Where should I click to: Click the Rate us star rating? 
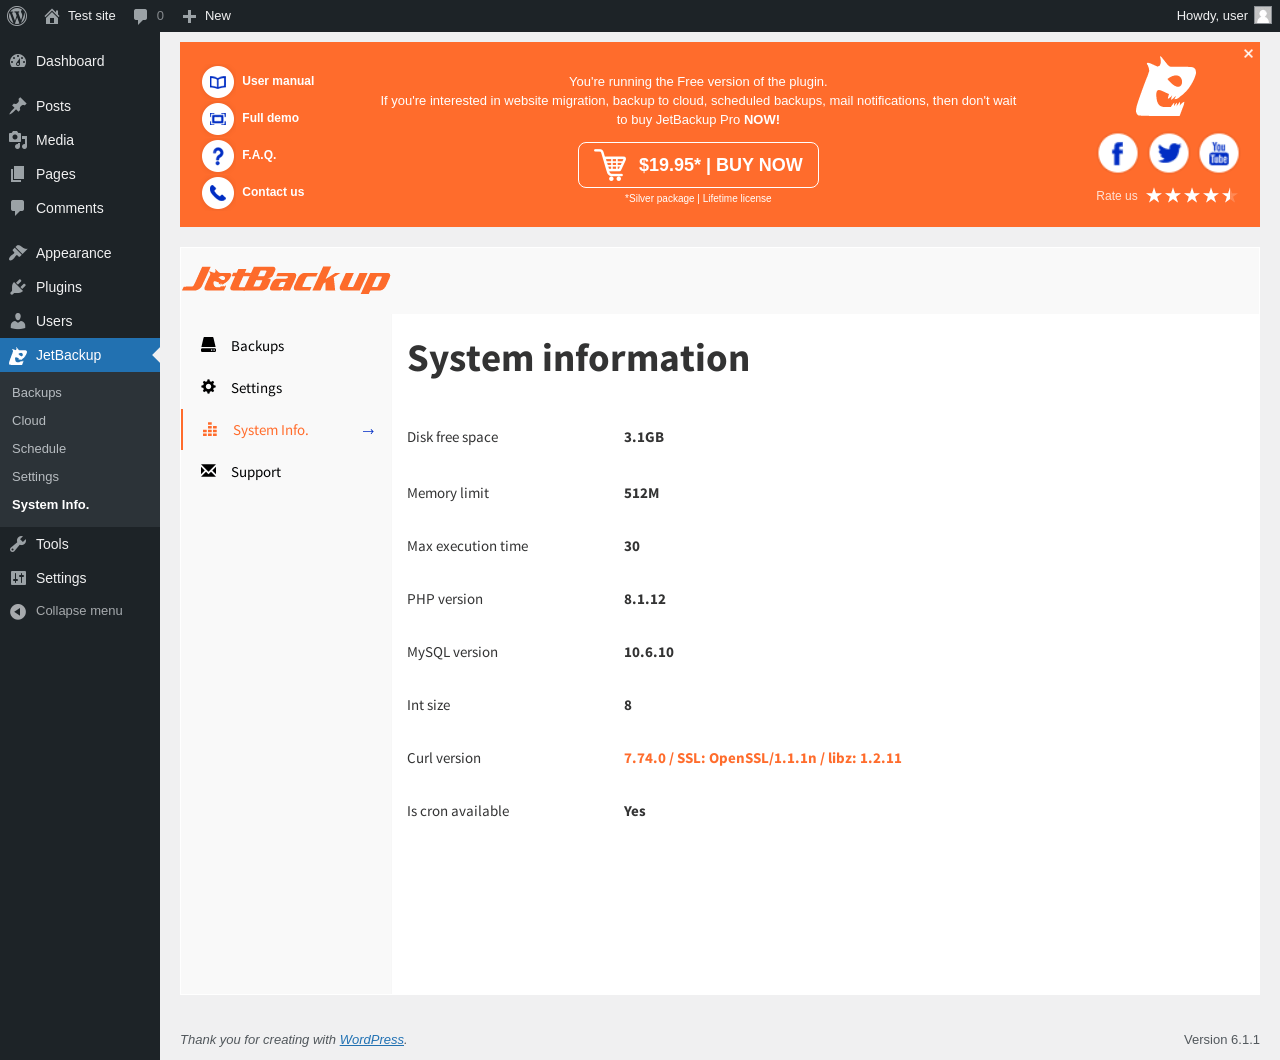click(x=1192, y=195)
